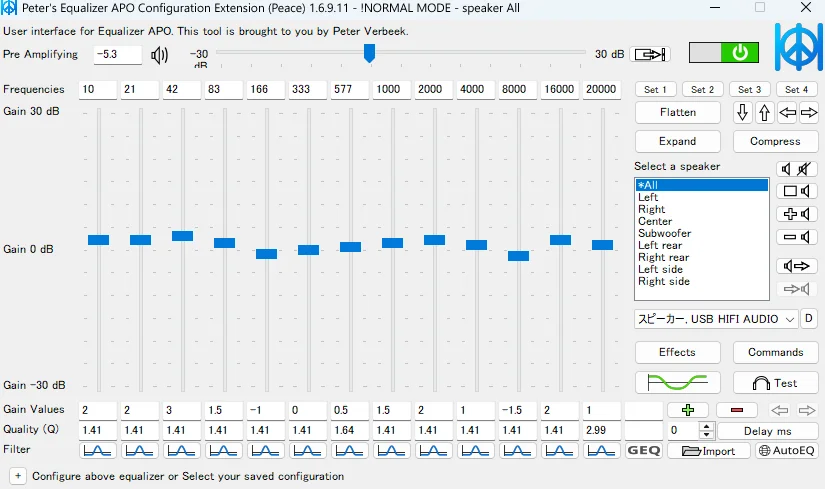This screenshot has width=825, height=489.
Task: Click the add speaker plus icon
Action: [797, 214]
